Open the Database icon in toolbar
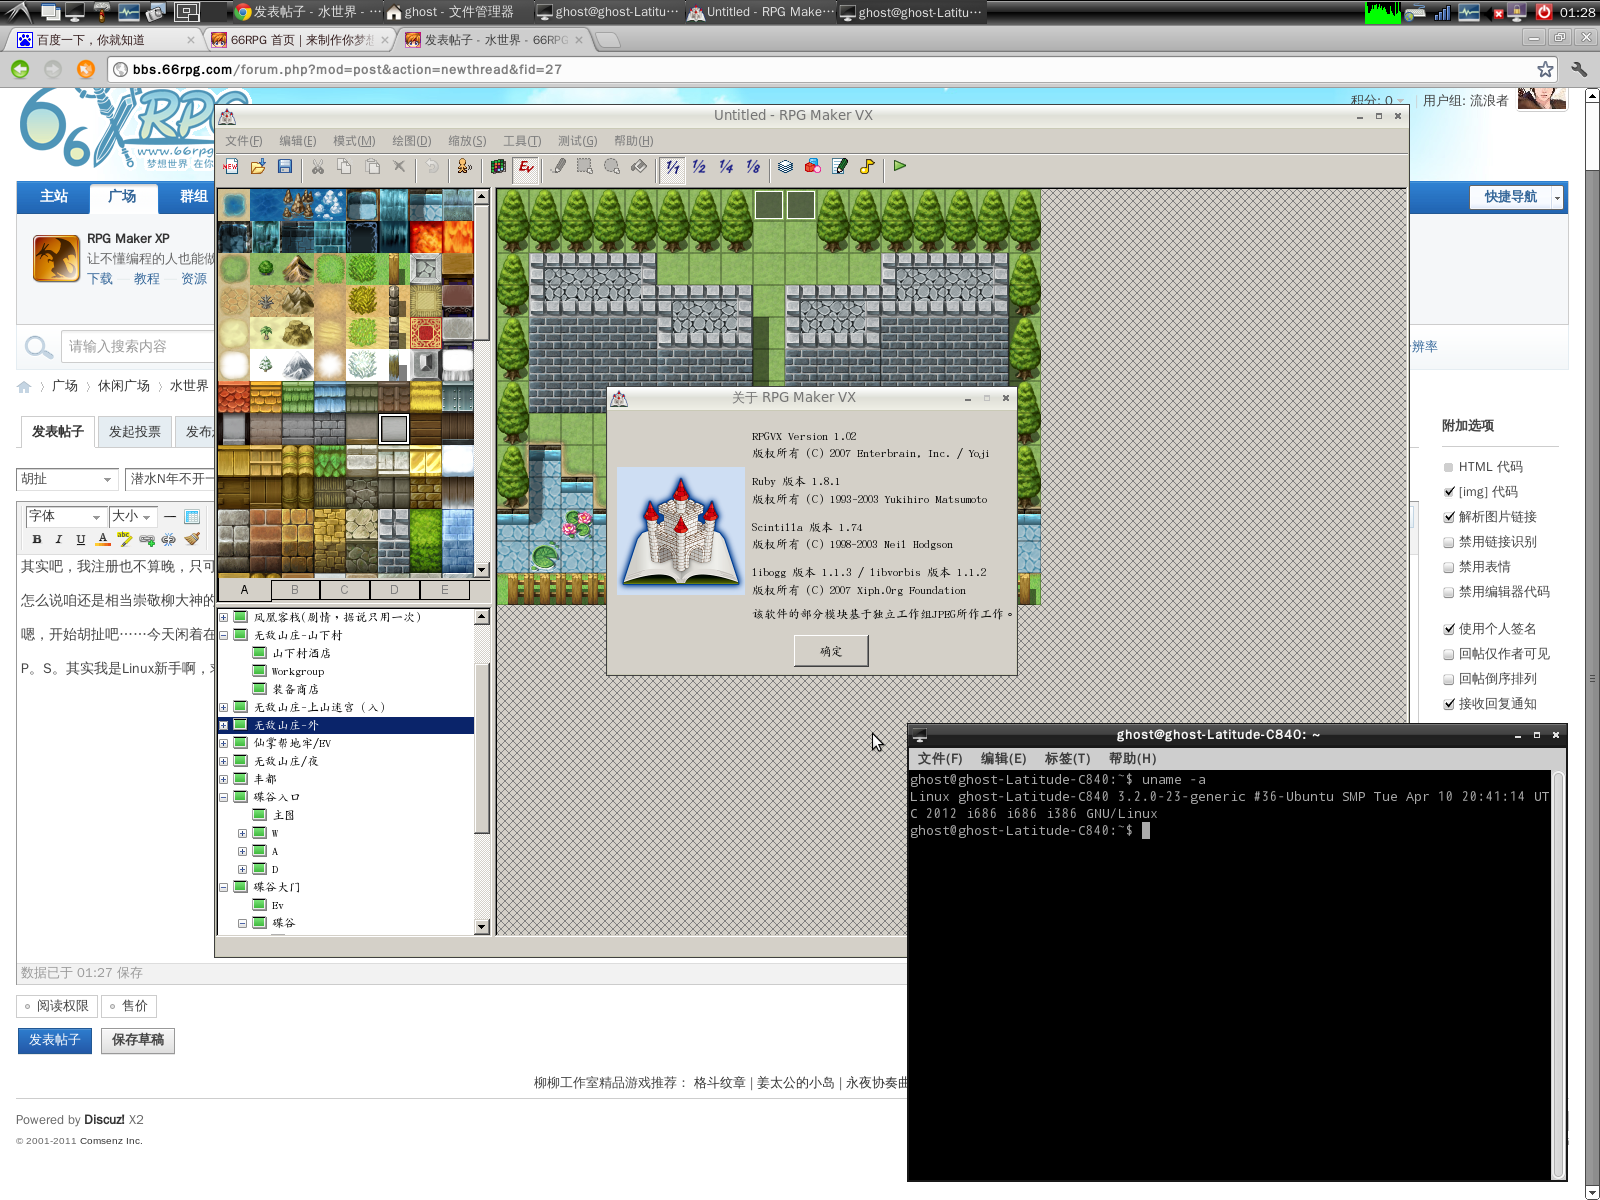The height and width of the screenshot is (1200, 1600). (786, 167)
